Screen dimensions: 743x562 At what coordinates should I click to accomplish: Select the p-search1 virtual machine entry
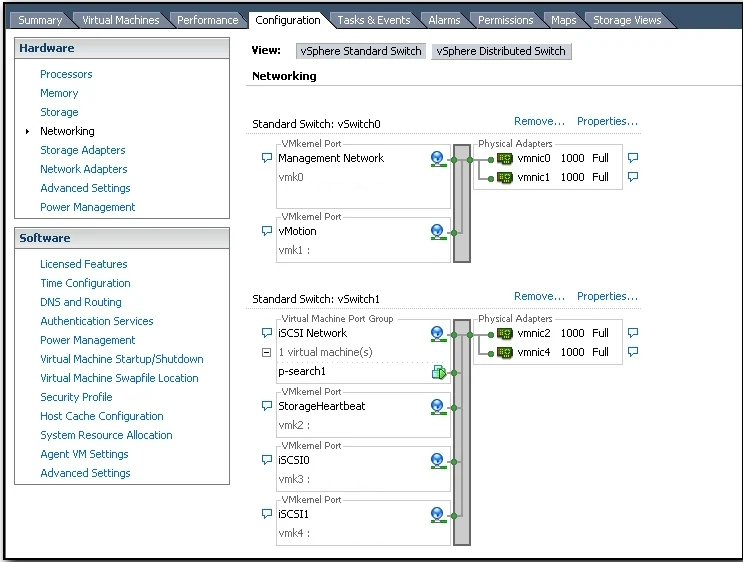pos(302,371)
